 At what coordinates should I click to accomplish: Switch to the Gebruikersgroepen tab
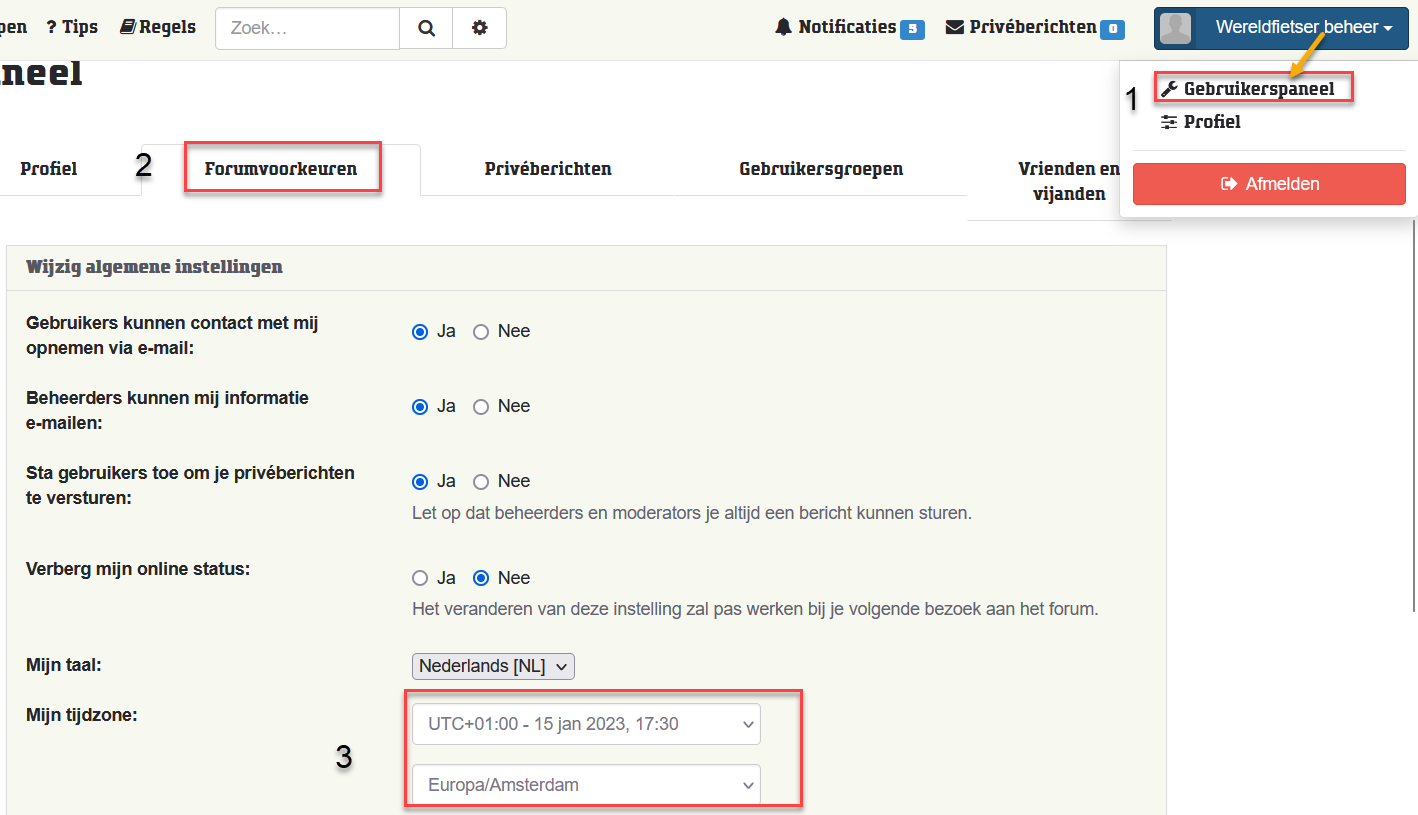point(821,169)
